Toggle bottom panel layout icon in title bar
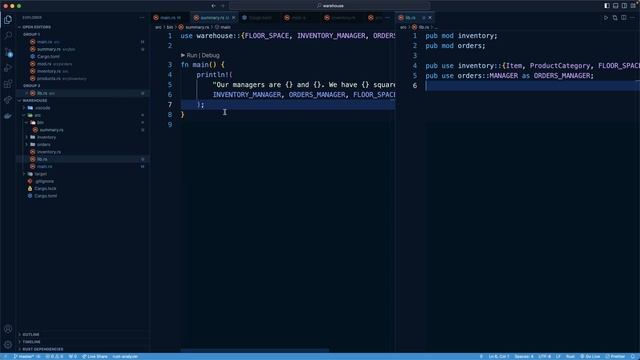 (x=616, y=6)
